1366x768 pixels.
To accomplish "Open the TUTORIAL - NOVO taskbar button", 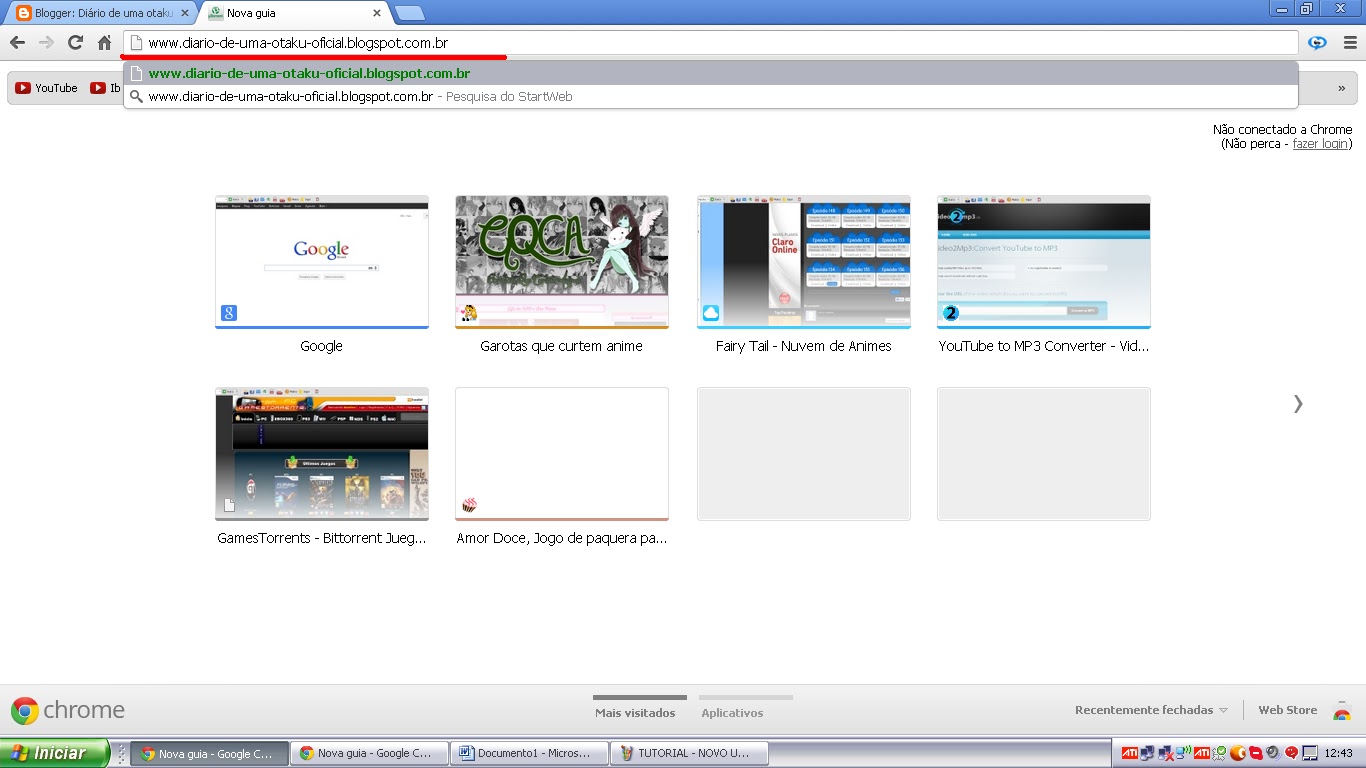I will [689, 754].
